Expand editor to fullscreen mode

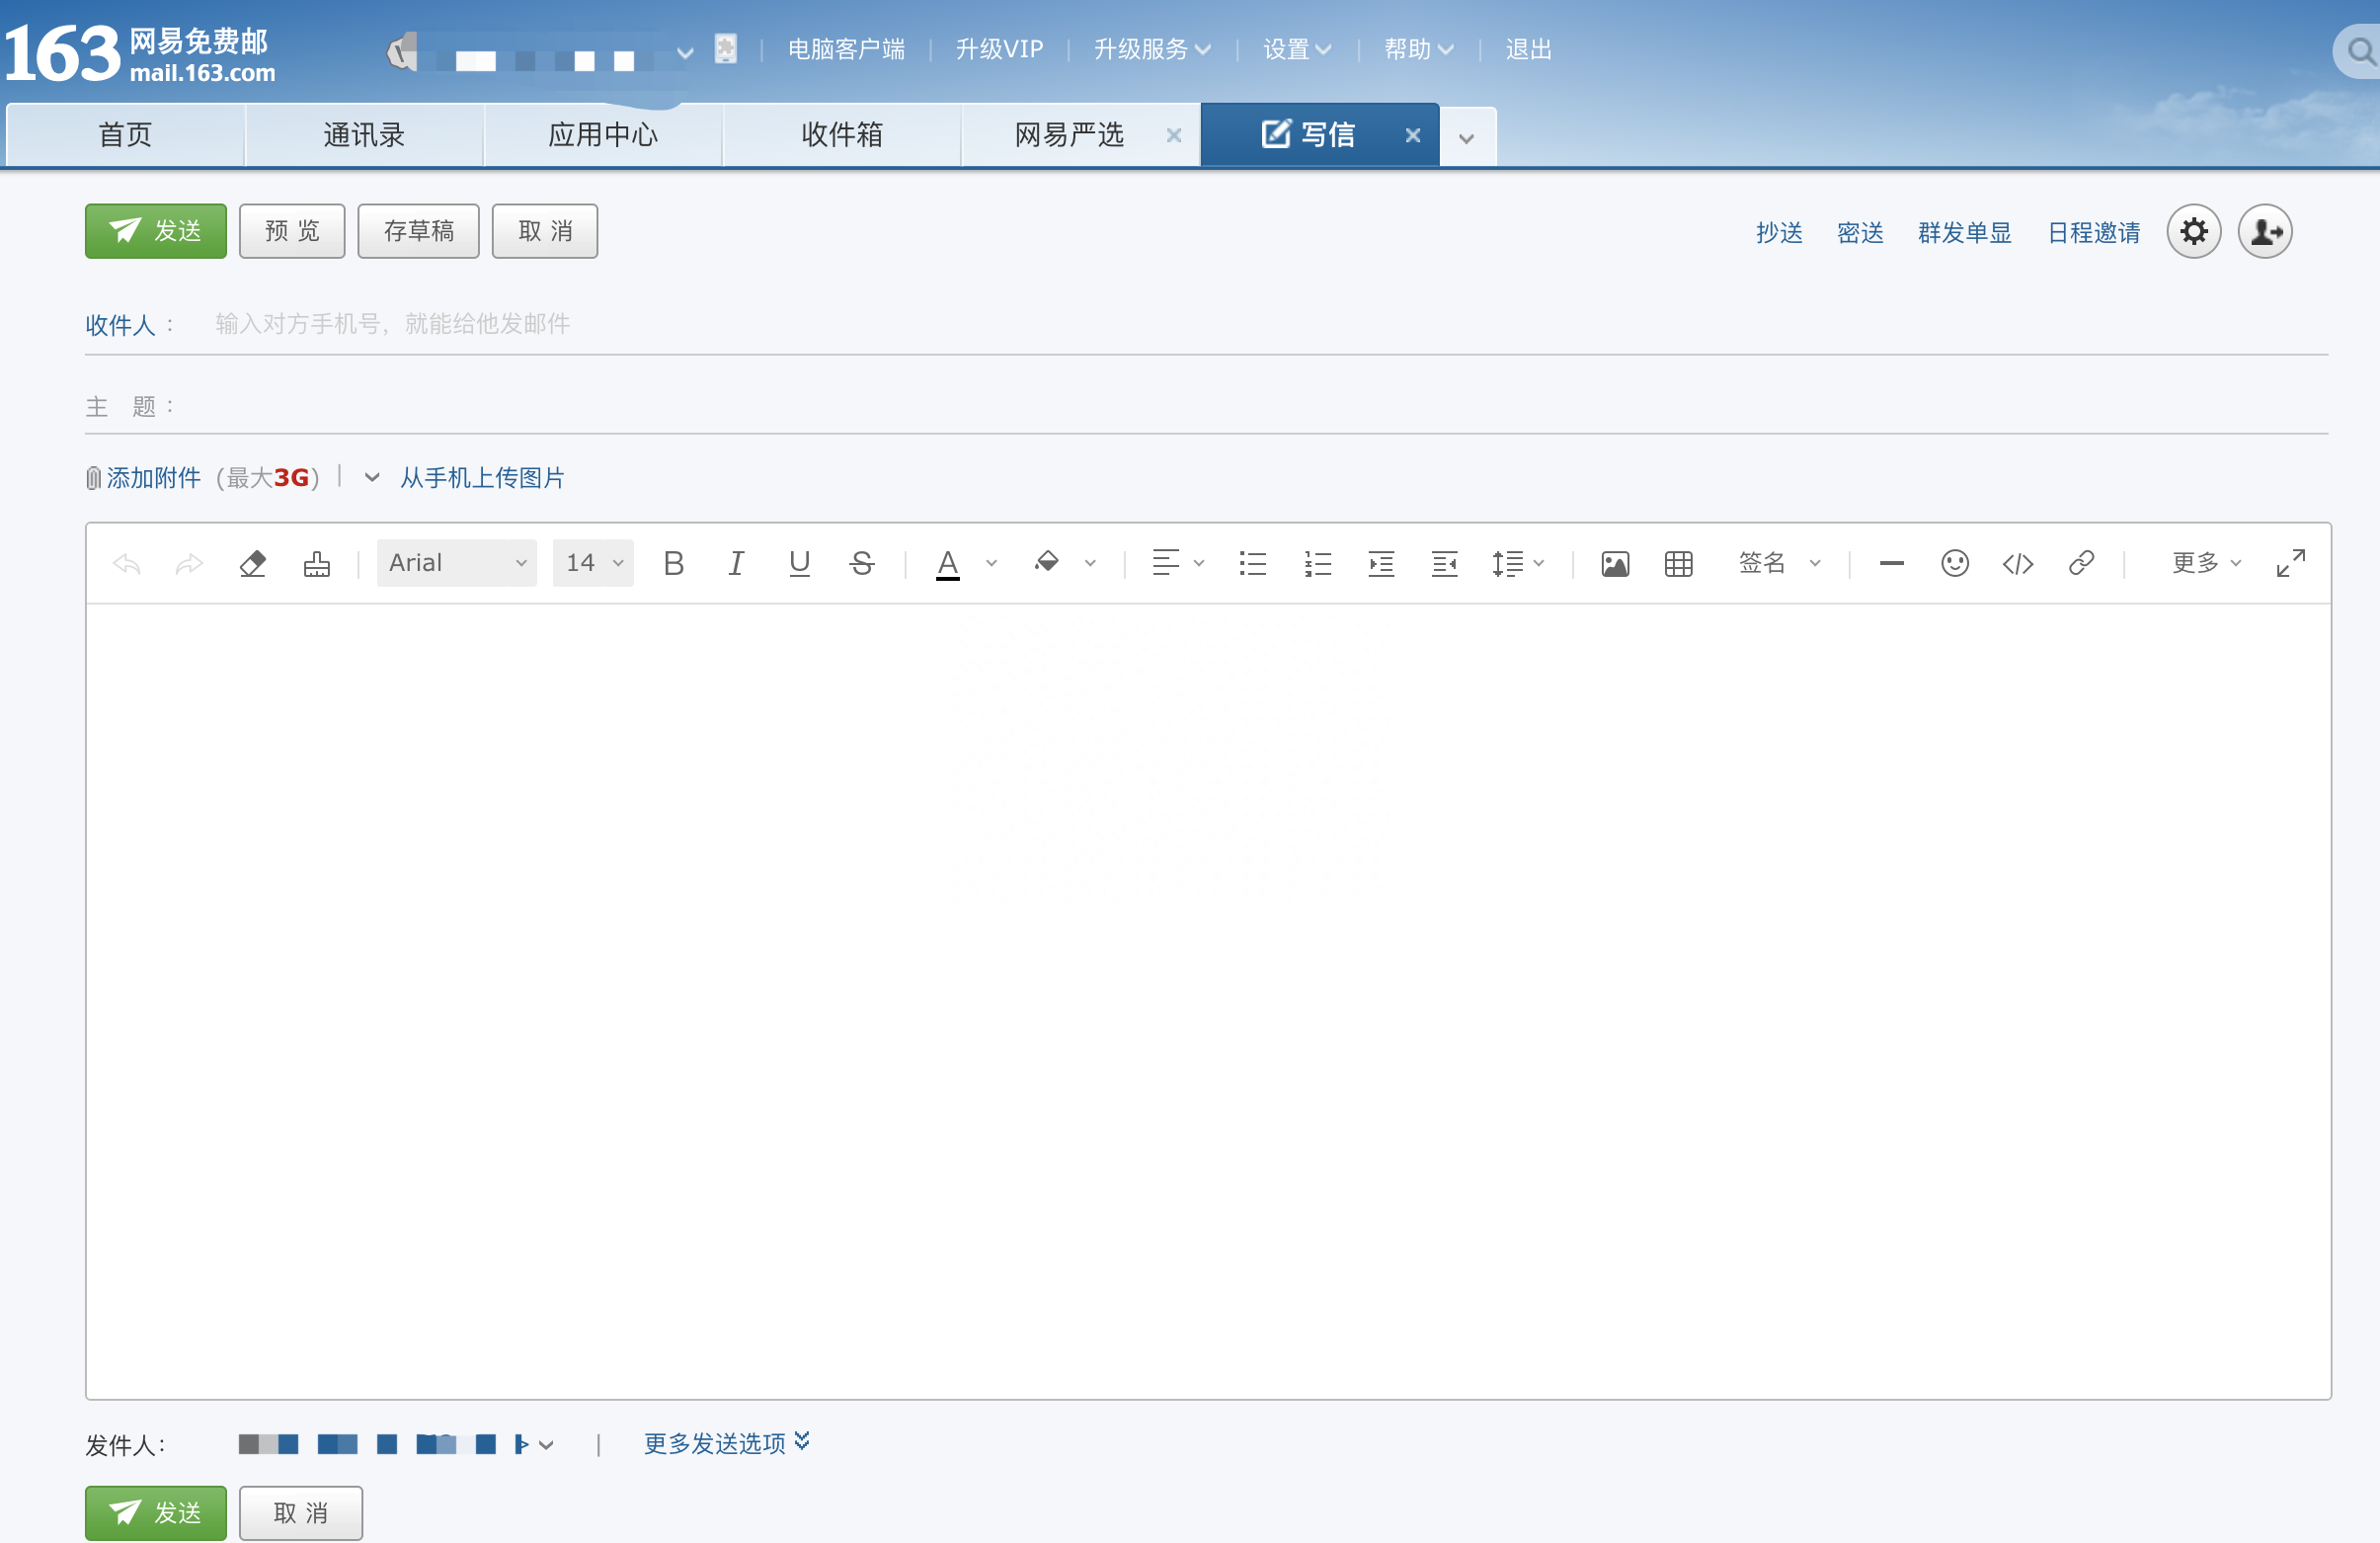click(2290, 564)
